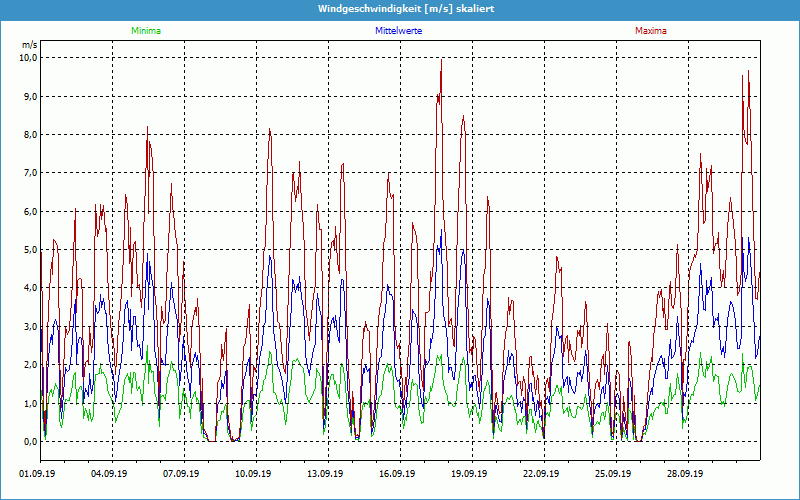Viewport: 800px width, 500px height.
Task: Click the 10,0 y-axis value
Action: (x=29, y=58)
